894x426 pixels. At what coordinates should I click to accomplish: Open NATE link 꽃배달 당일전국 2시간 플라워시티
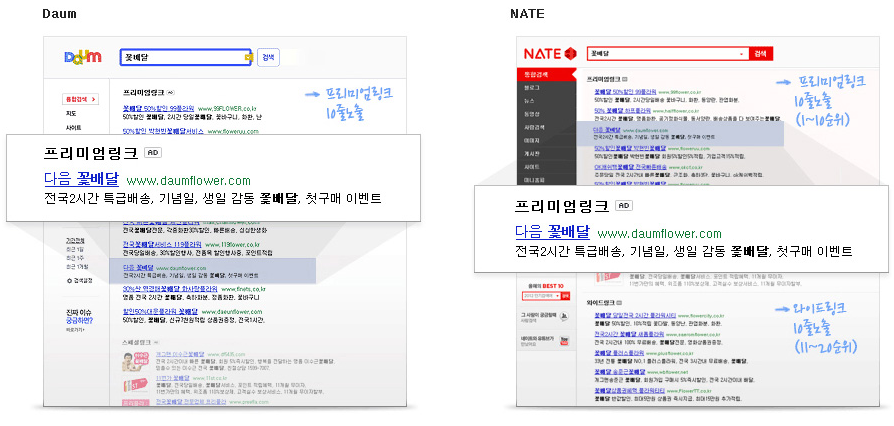coord(635,314)
